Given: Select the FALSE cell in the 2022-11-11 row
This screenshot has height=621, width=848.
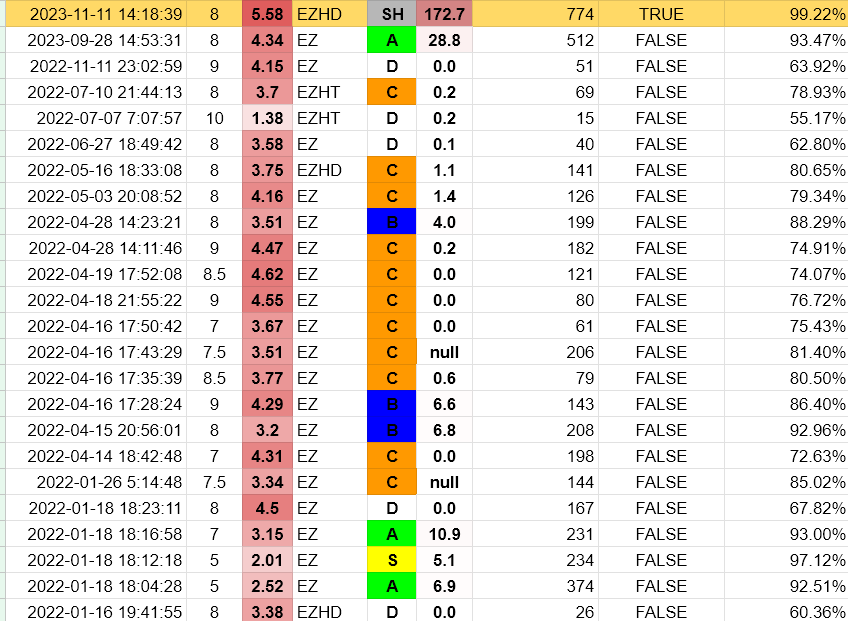Looking at the screenshot, I should click(x=660, y=66).
